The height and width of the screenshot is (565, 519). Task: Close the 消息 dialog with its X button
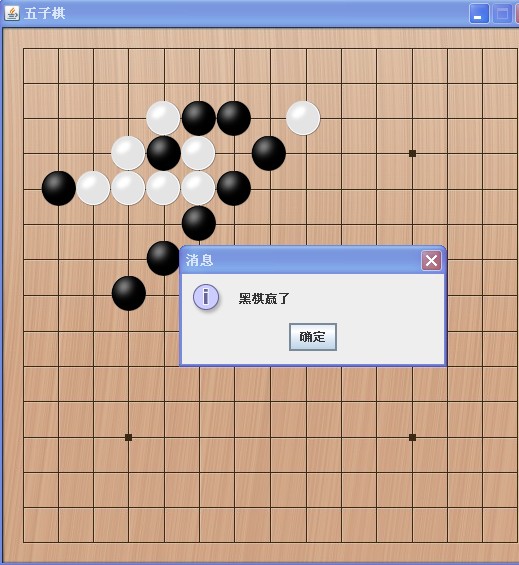(431, 260)
